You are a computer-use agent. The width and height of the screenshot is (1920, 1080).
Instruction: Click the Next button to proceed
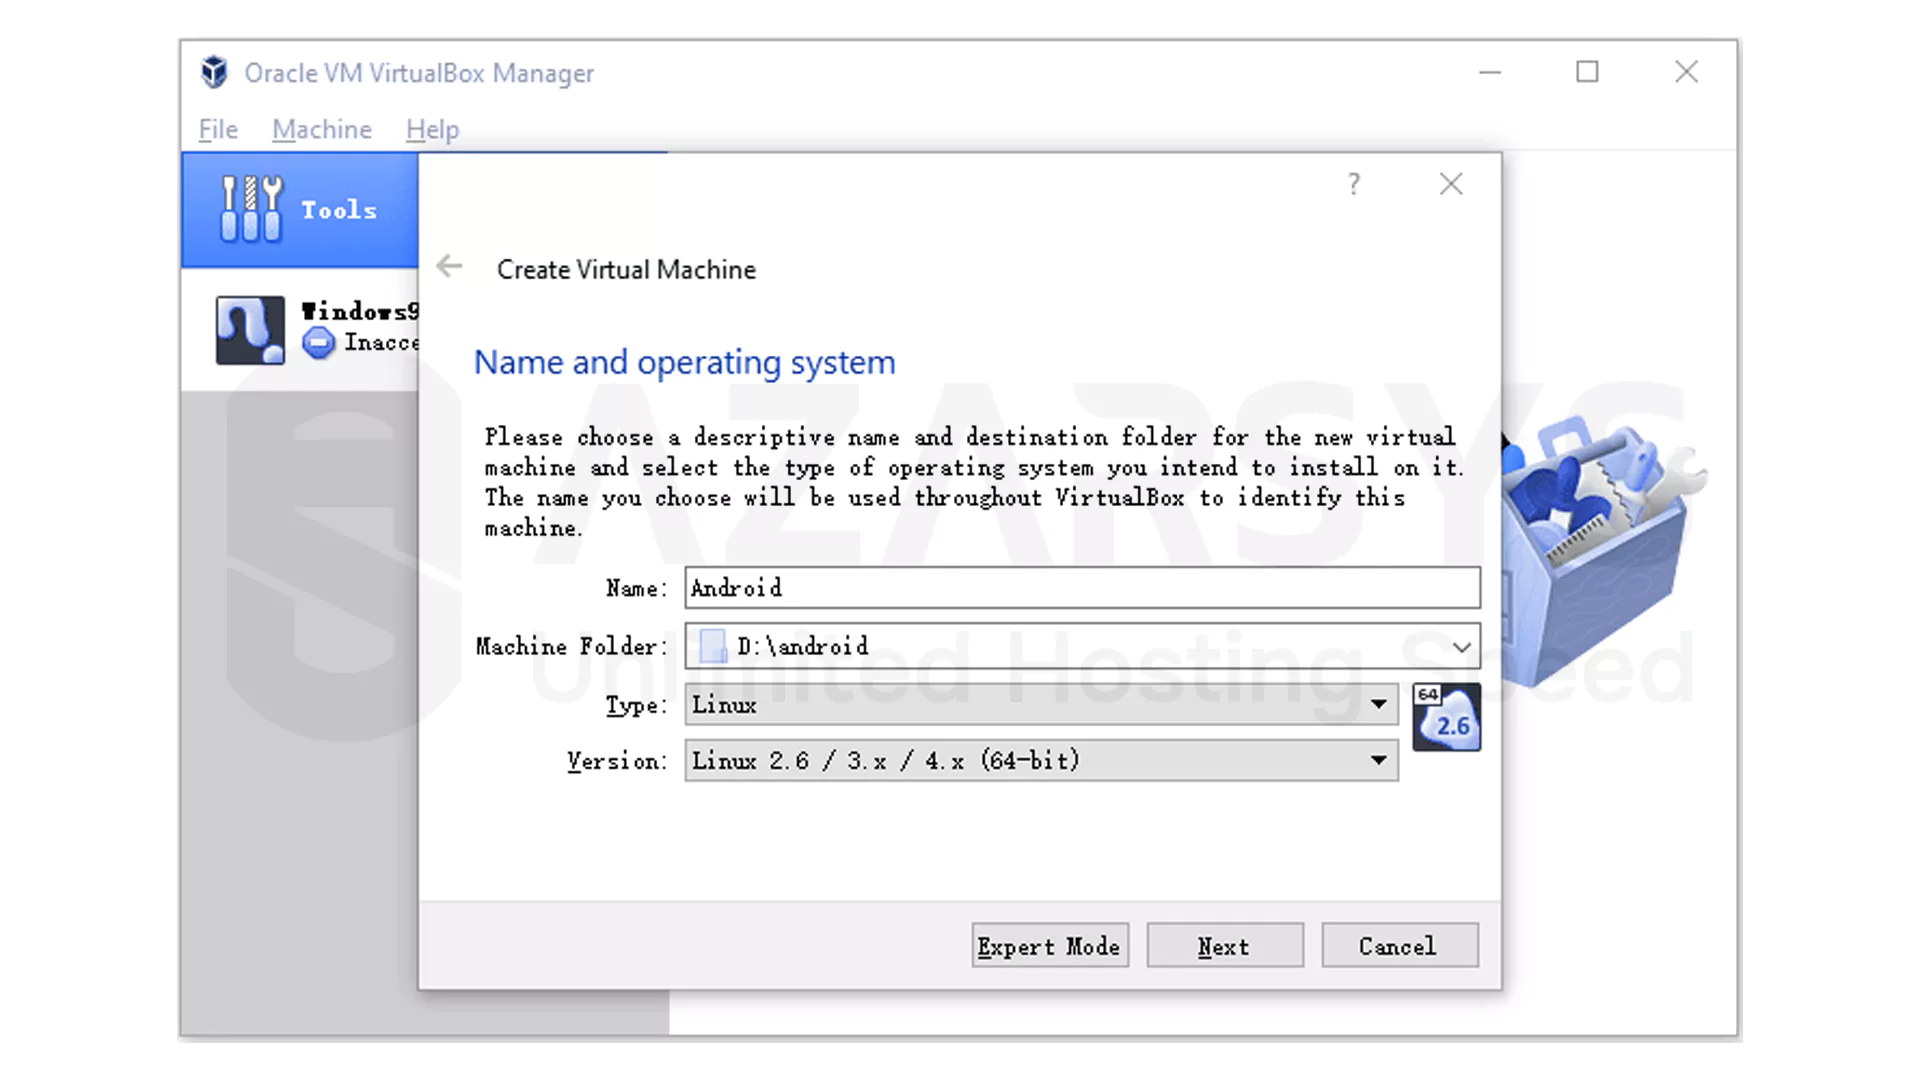[x=1224, y=945]
